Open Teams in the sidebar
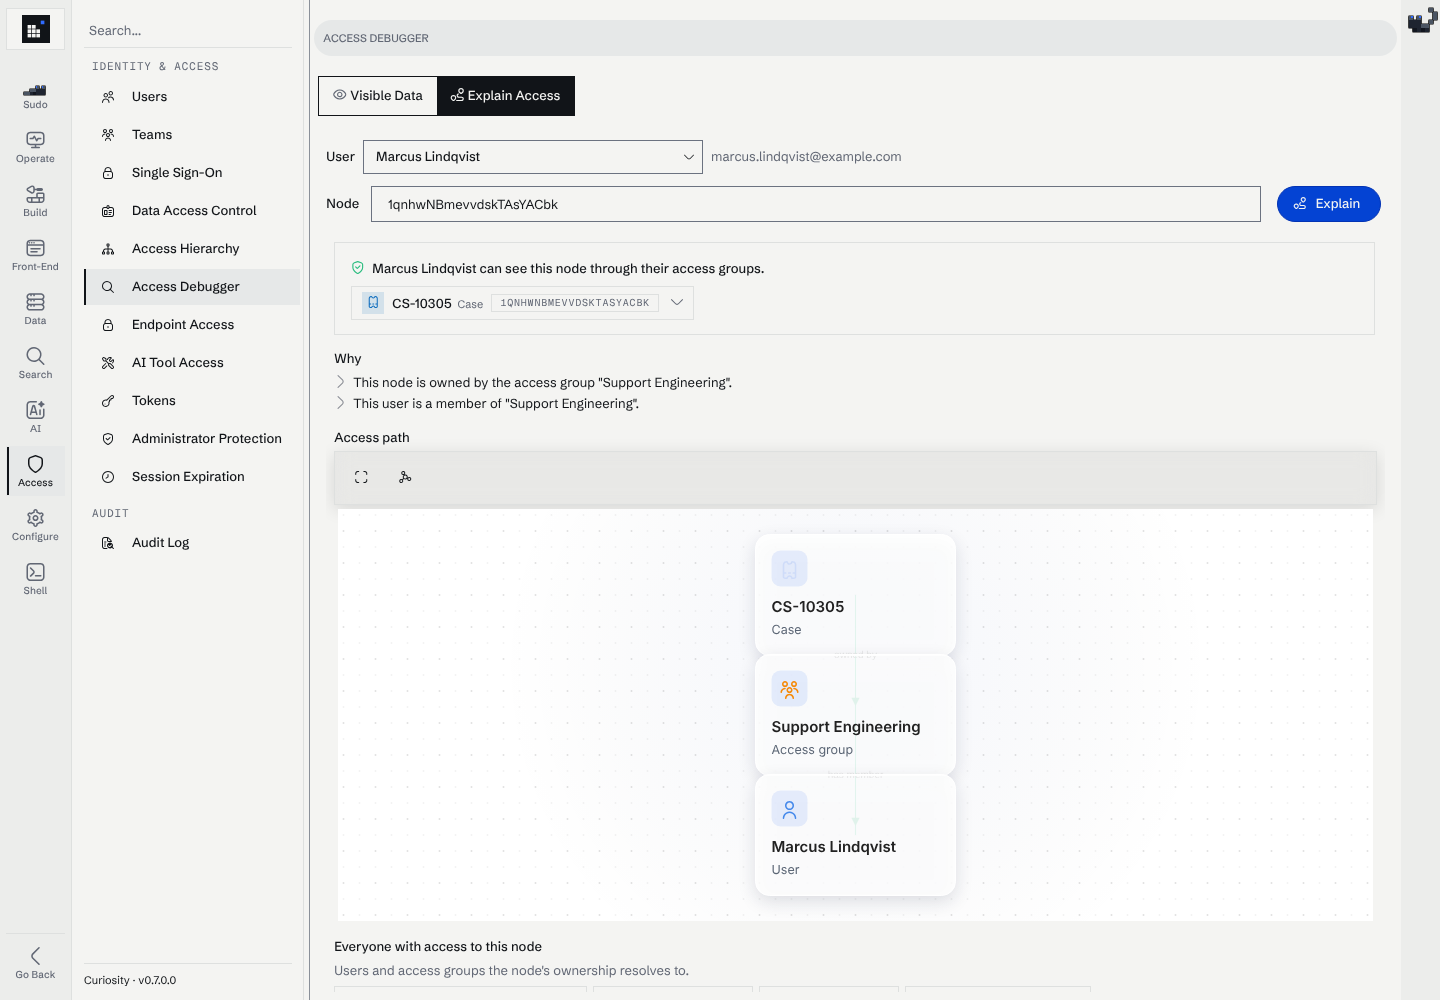The width and height of the screenshot is (1440, 1000). (x=192, y=135)
